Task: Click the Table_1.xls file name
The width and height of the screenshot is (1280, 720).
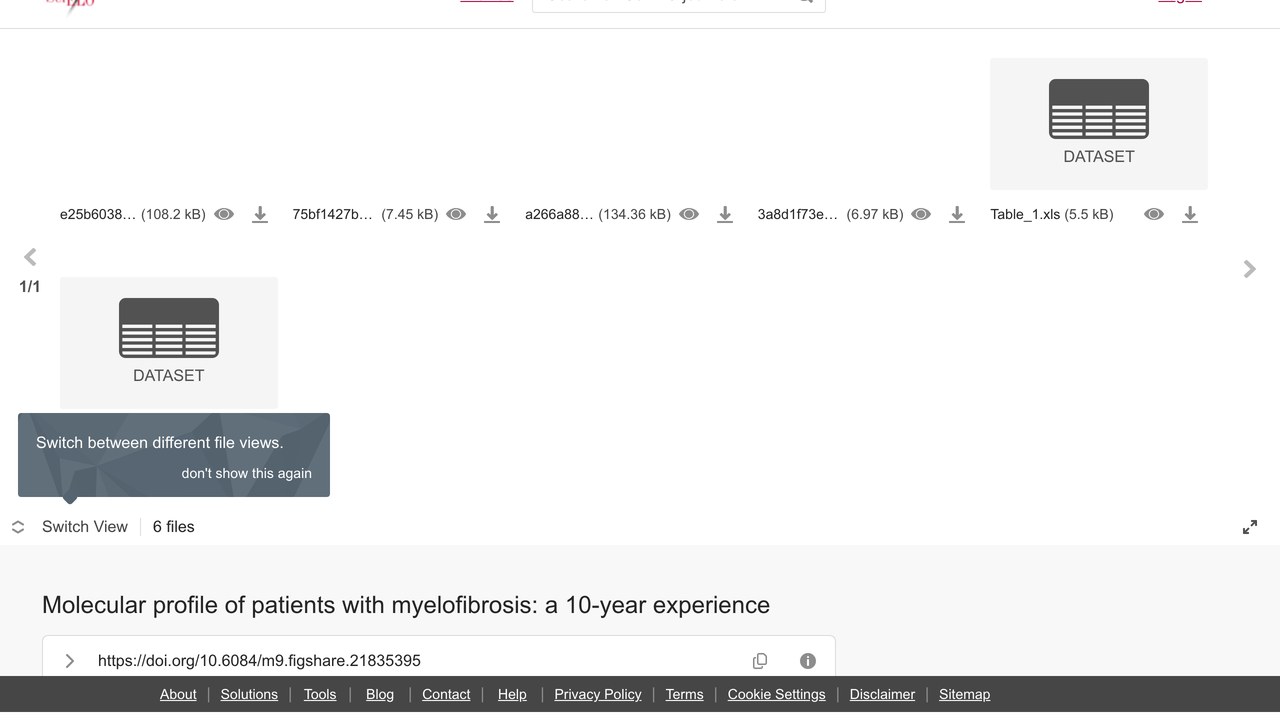Action: (x=1025, y=214)
